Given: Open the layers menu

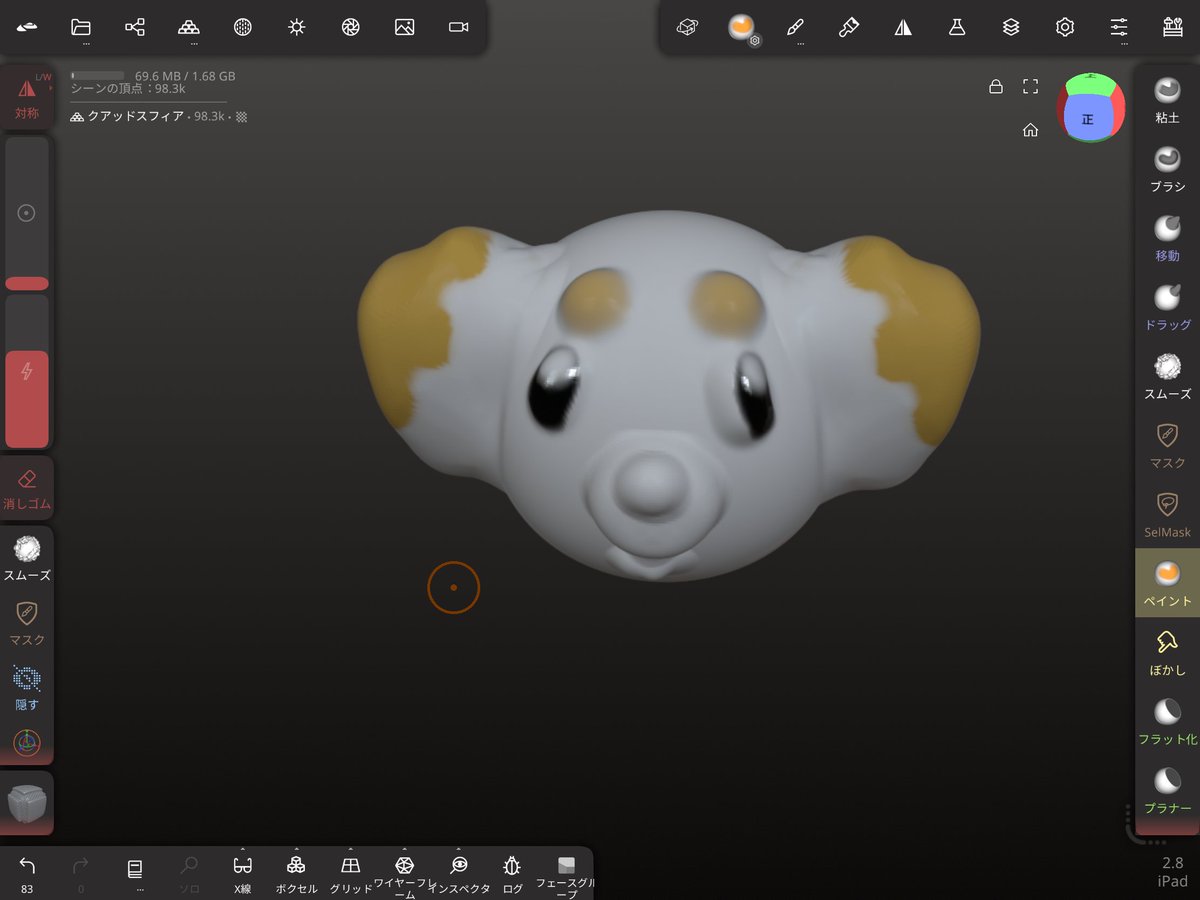Looking at the screenshot, I should click(1011, 27).
